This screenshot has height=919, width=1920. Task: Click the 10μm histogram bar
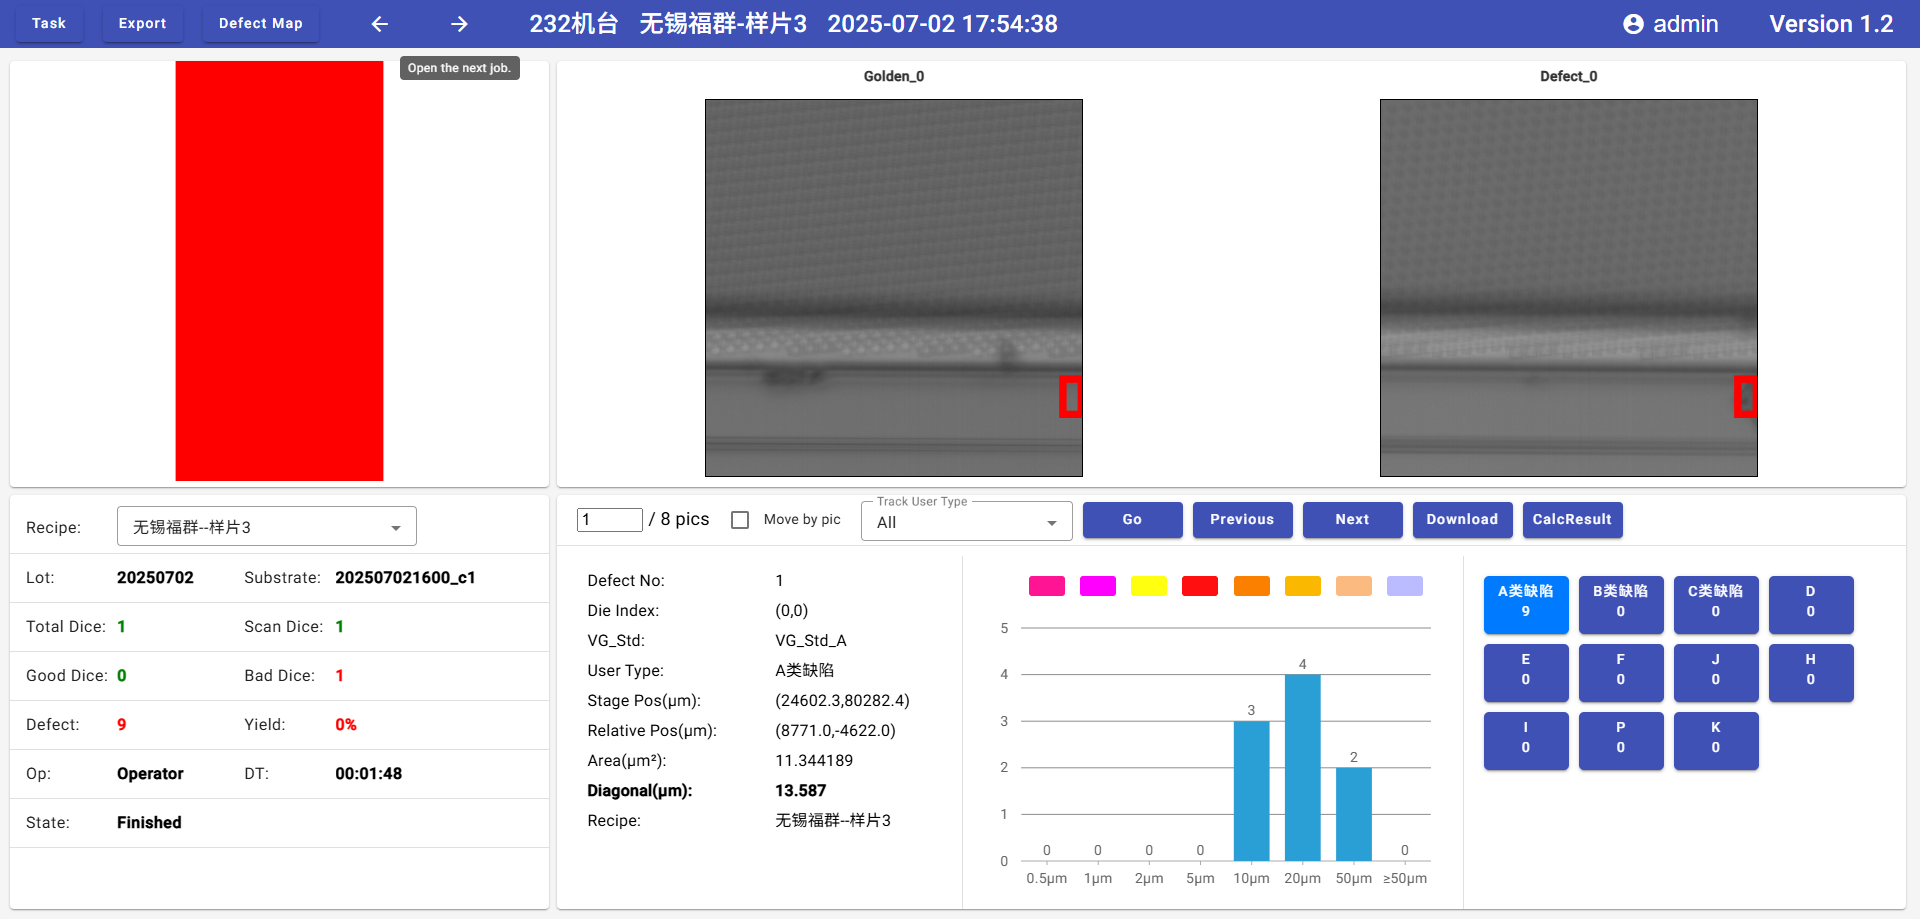(1251, 791)
